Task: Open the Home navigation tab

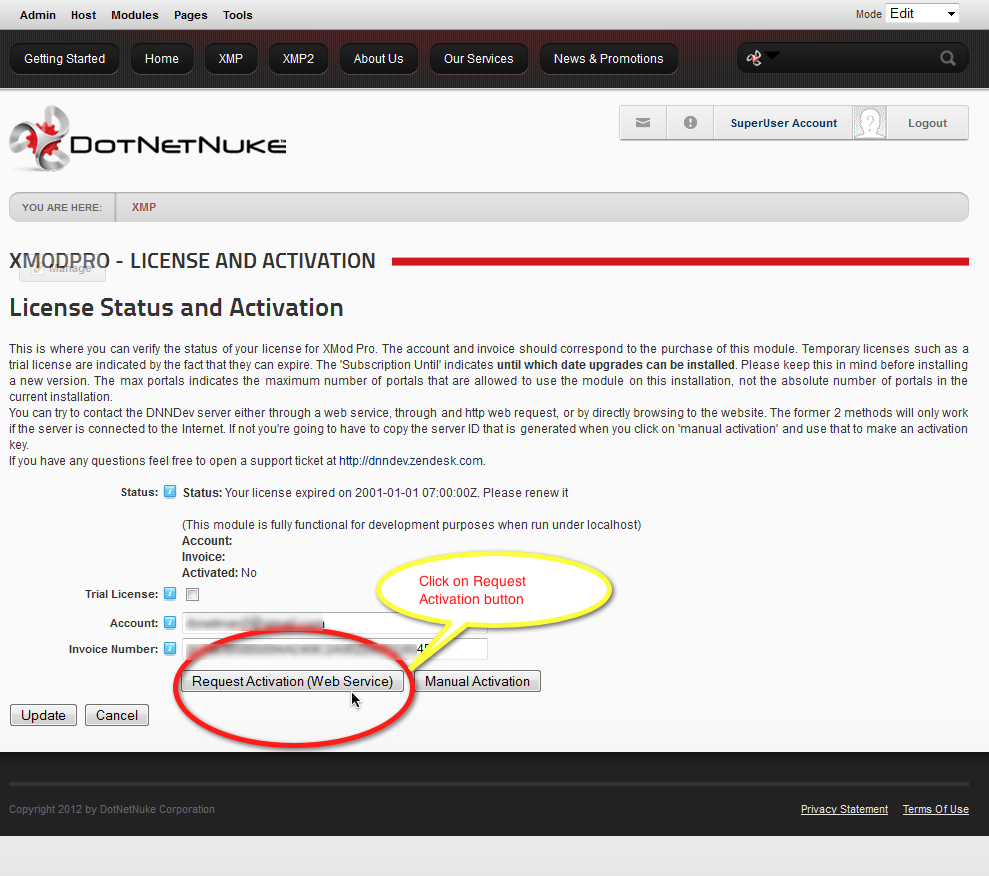Action: [161, 59]
